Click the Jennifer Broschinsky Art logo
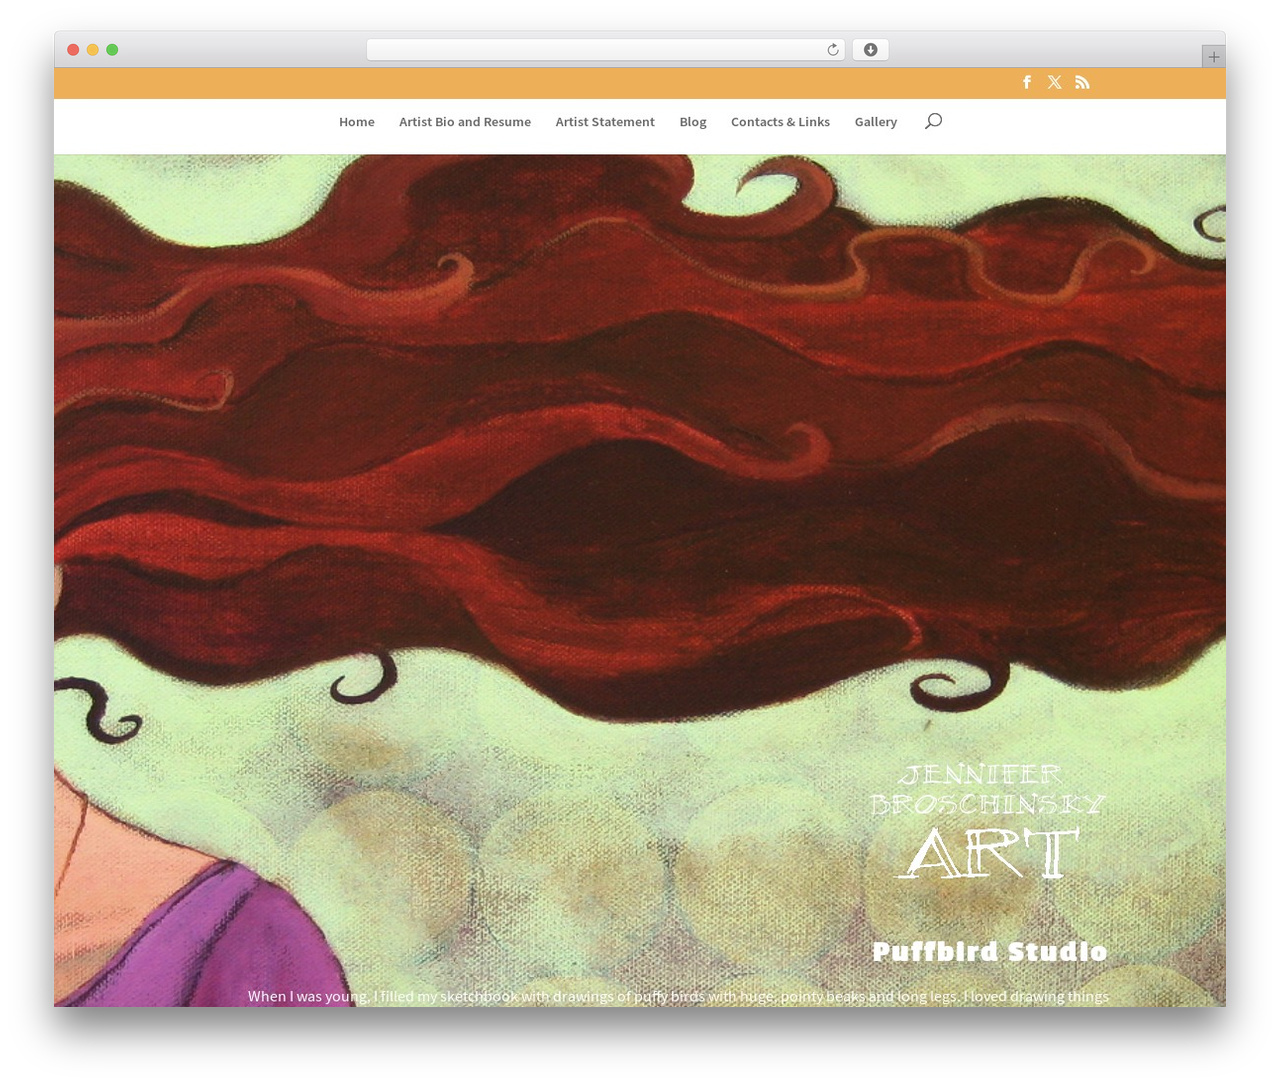The height and width of the screenshot is (1084, 1280). tap(988, 821)
